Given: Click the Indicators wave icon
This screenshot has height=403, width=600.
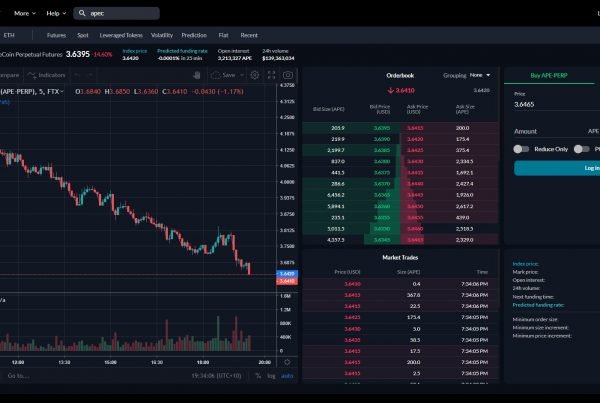Looking at the screenshot, I should 32,75.
